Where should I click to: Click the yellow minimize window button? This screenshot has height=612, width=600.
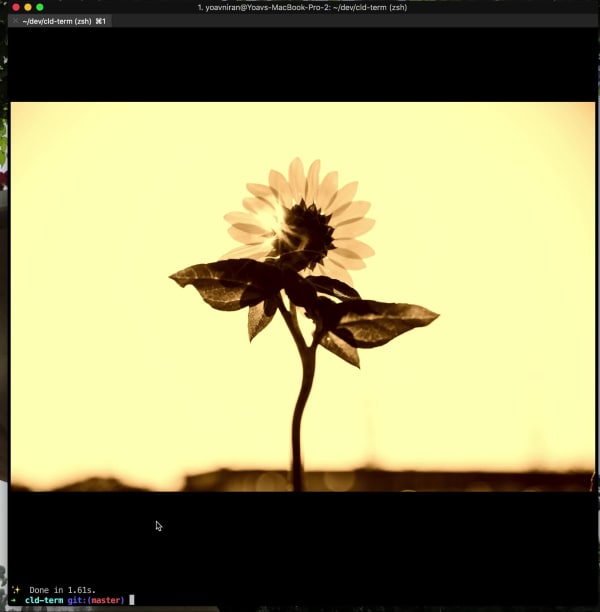click(x=28, y=7)
